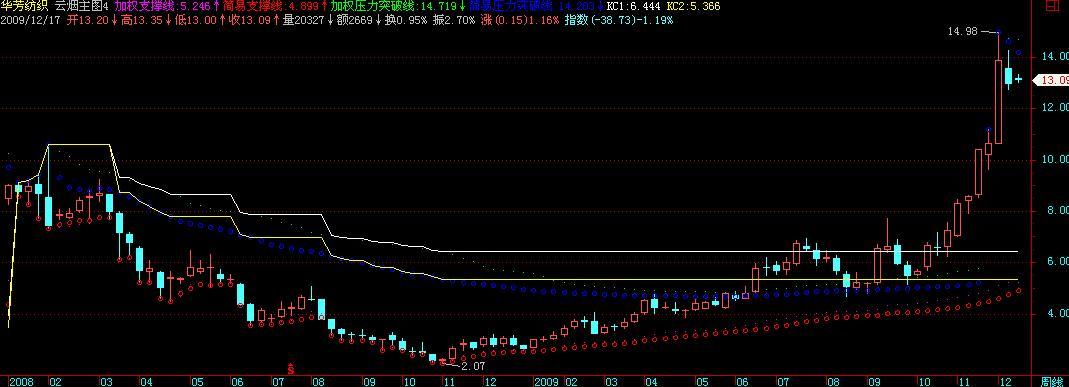Click the 4.00 price axis label
Image resolution: width=1069 pixels, height=387 pixels.
coord(1056,314)
